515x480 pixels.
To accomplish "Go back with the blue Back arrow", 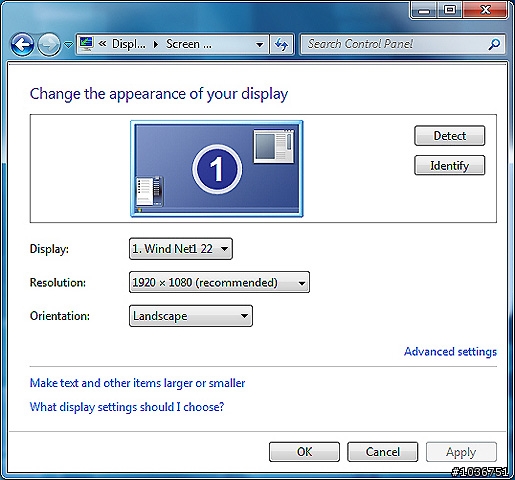I will tap(22, 44).
